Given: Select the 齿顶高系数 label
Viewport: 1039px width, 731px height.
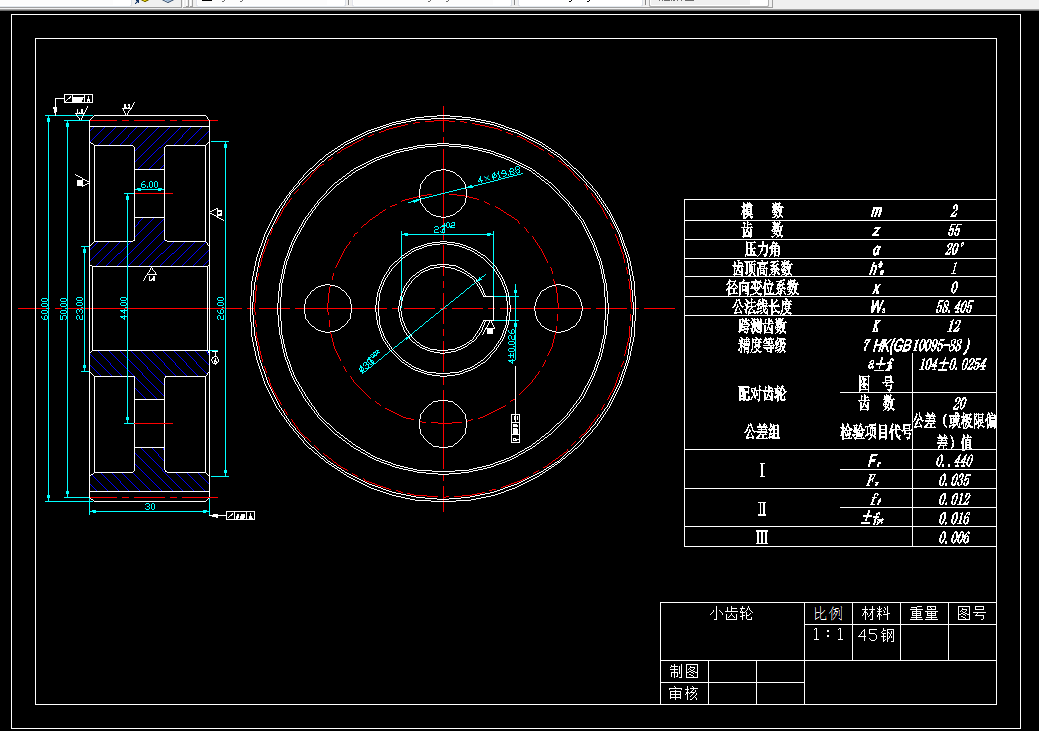Looking at the screenshot, I should pyautogui.click(x=762, y=268).
